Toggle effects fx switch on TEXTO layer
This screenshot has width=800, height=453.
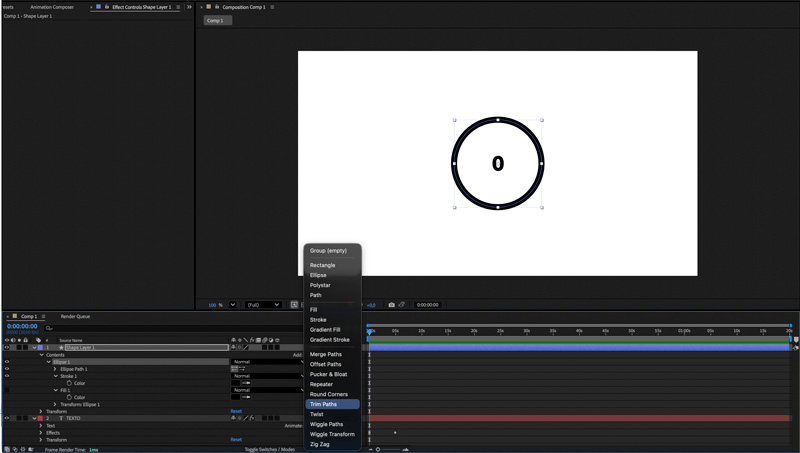pyautogui.click(x=252, y=418)
